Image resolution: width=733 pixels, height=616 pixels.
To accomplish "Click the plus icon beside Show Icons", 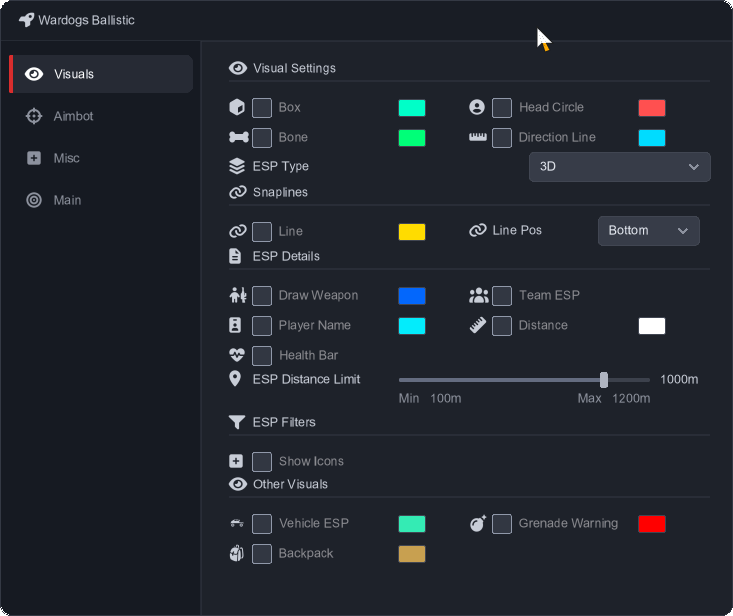I will click(x=236, y=461).
